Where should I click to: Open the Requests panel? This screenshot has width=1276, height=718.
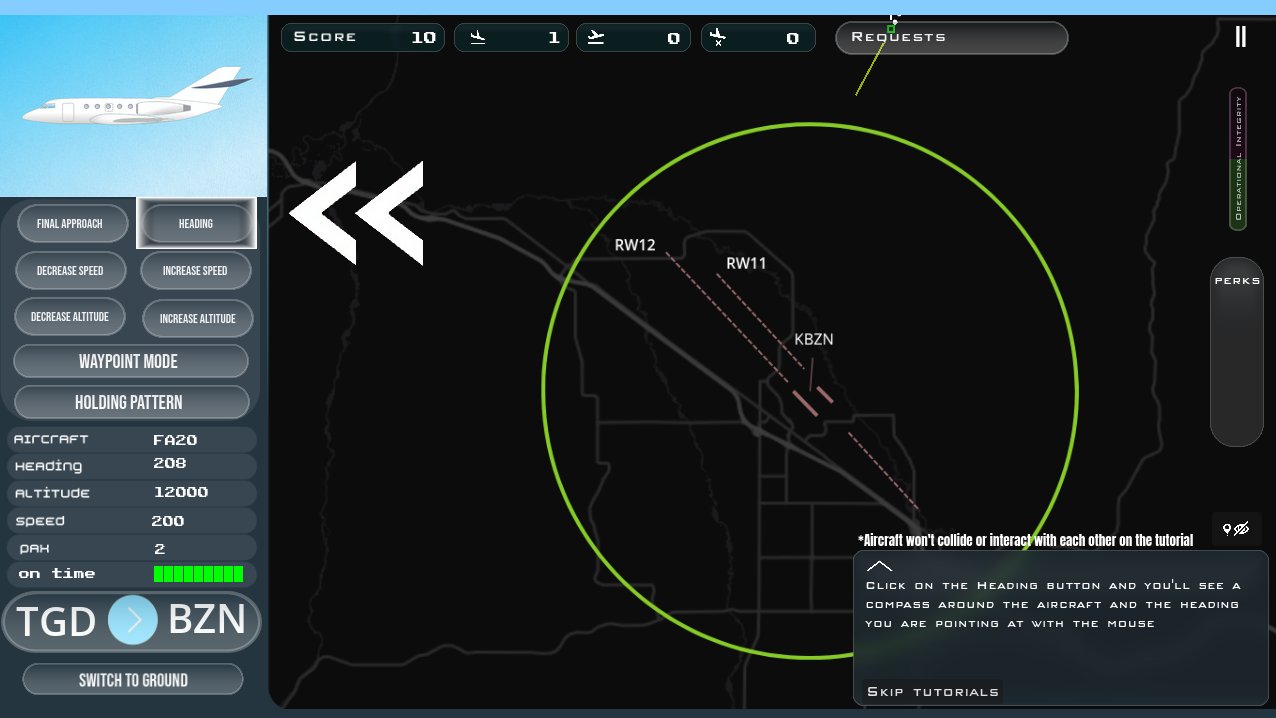coord(951,38)
